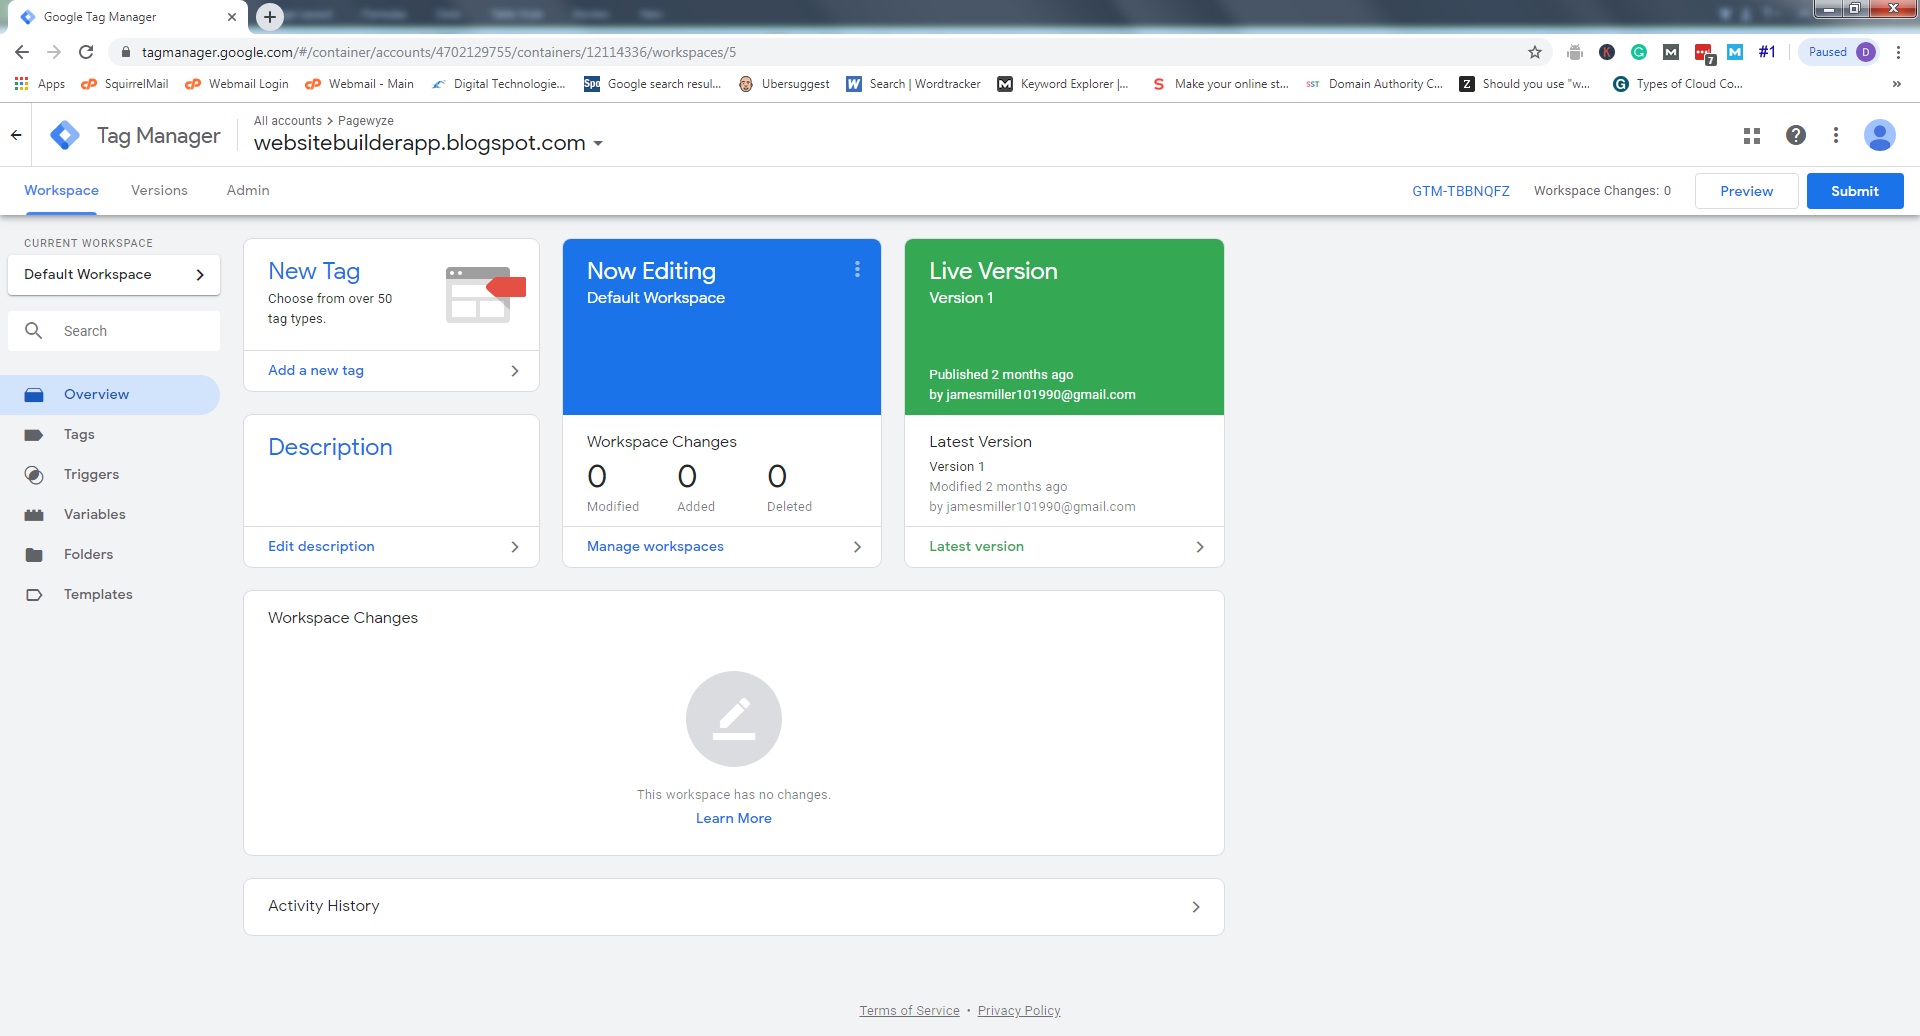
Task: Bookmark page with the star icon
Action: [1535, 52]
